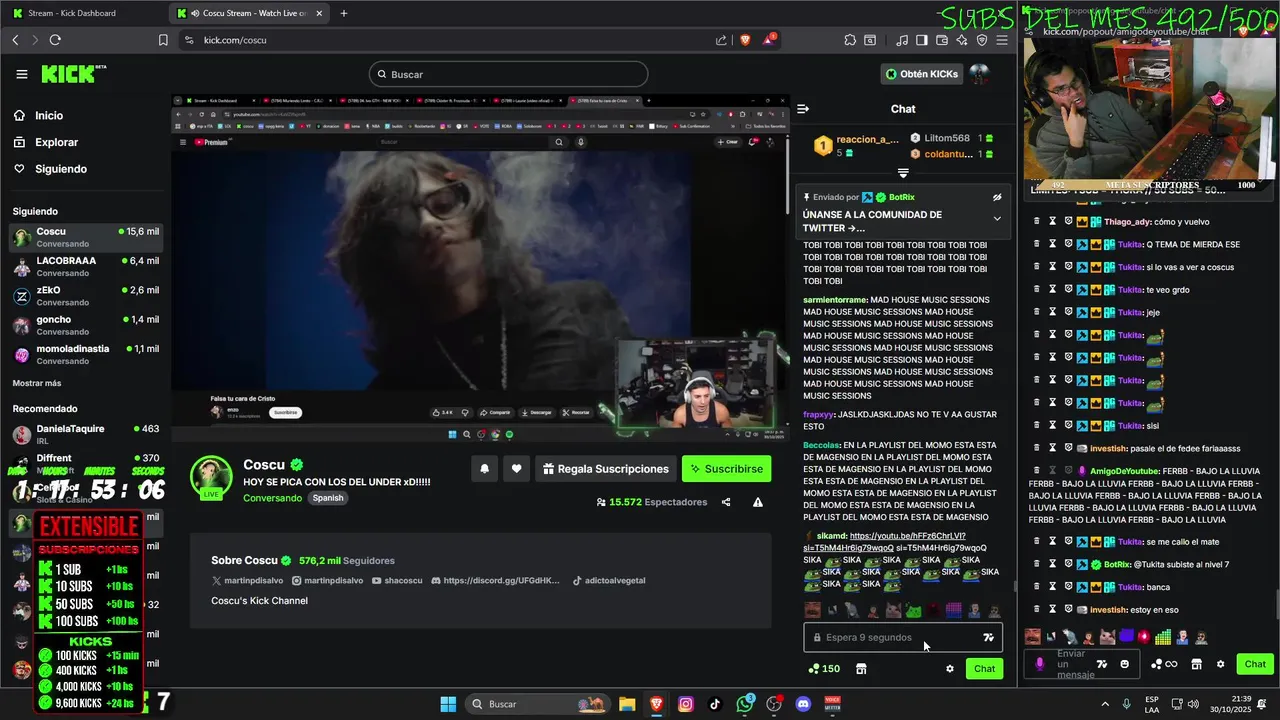Screen dimensions: 1280x720
Task: Click the Kick logo
Action: 72,74
